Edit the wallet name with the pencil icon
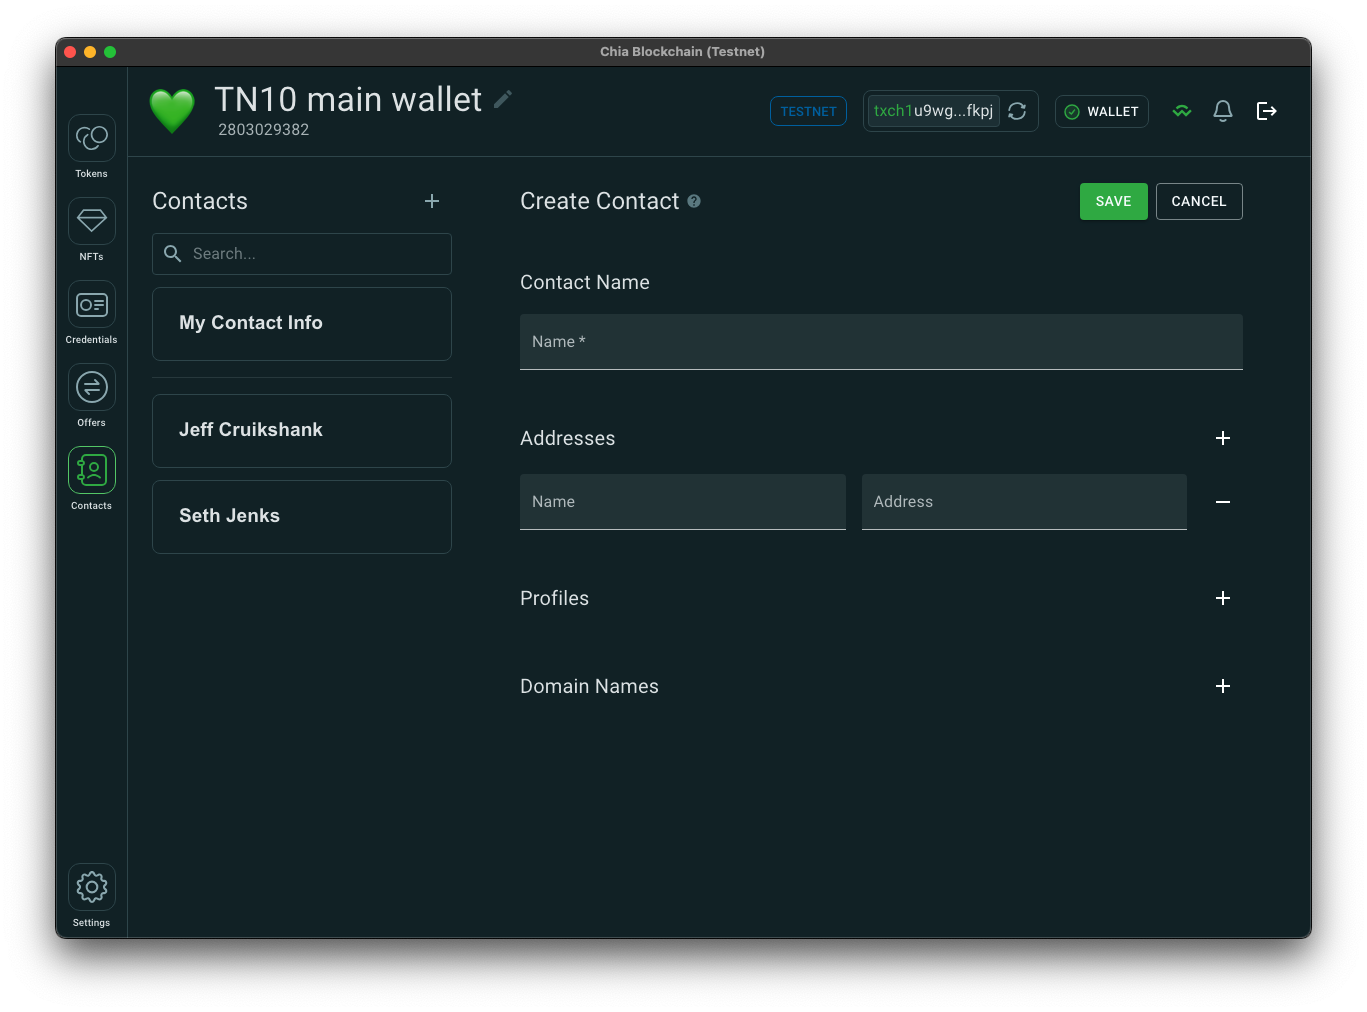The width and height of the screenshot is (1367, 1012). pyautogui.click(x=502, y=99)
